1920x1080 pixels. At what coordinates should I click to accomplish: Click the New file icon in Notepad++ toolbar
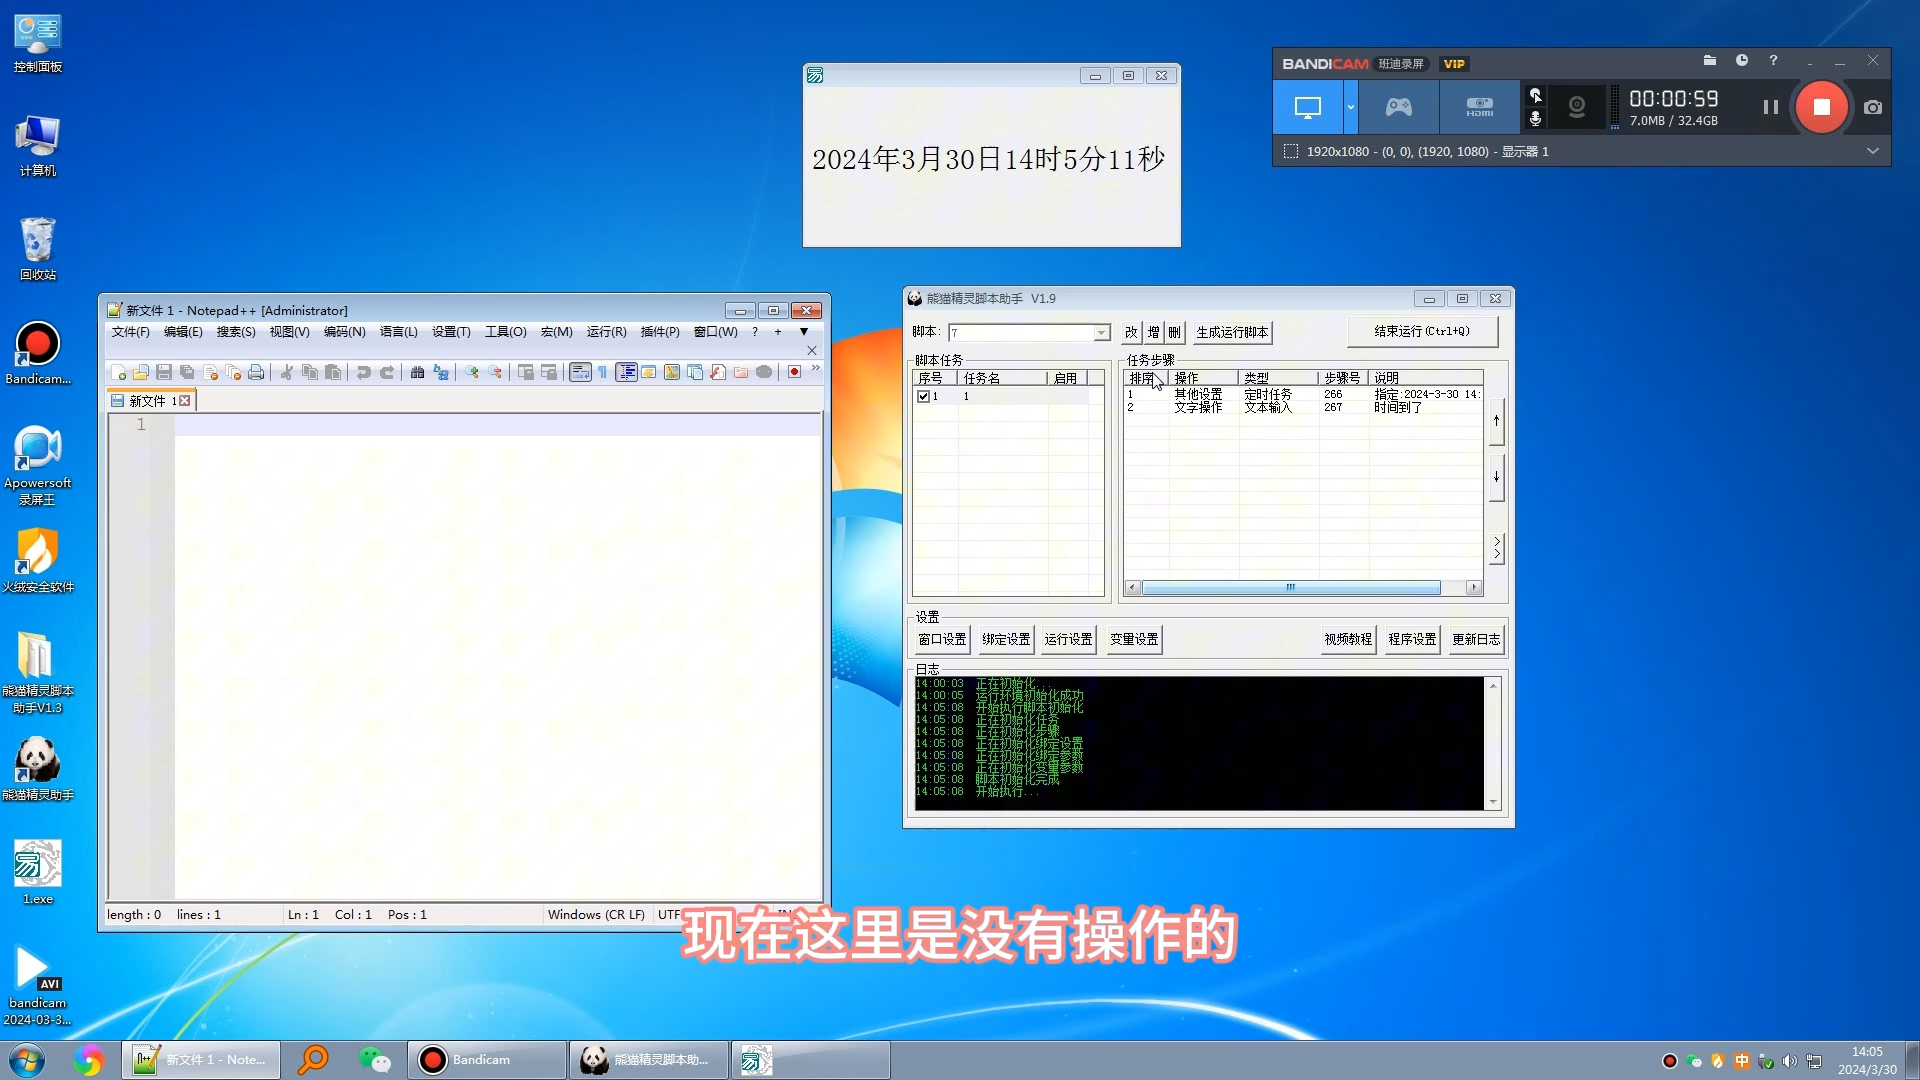[x=118, y=372]
